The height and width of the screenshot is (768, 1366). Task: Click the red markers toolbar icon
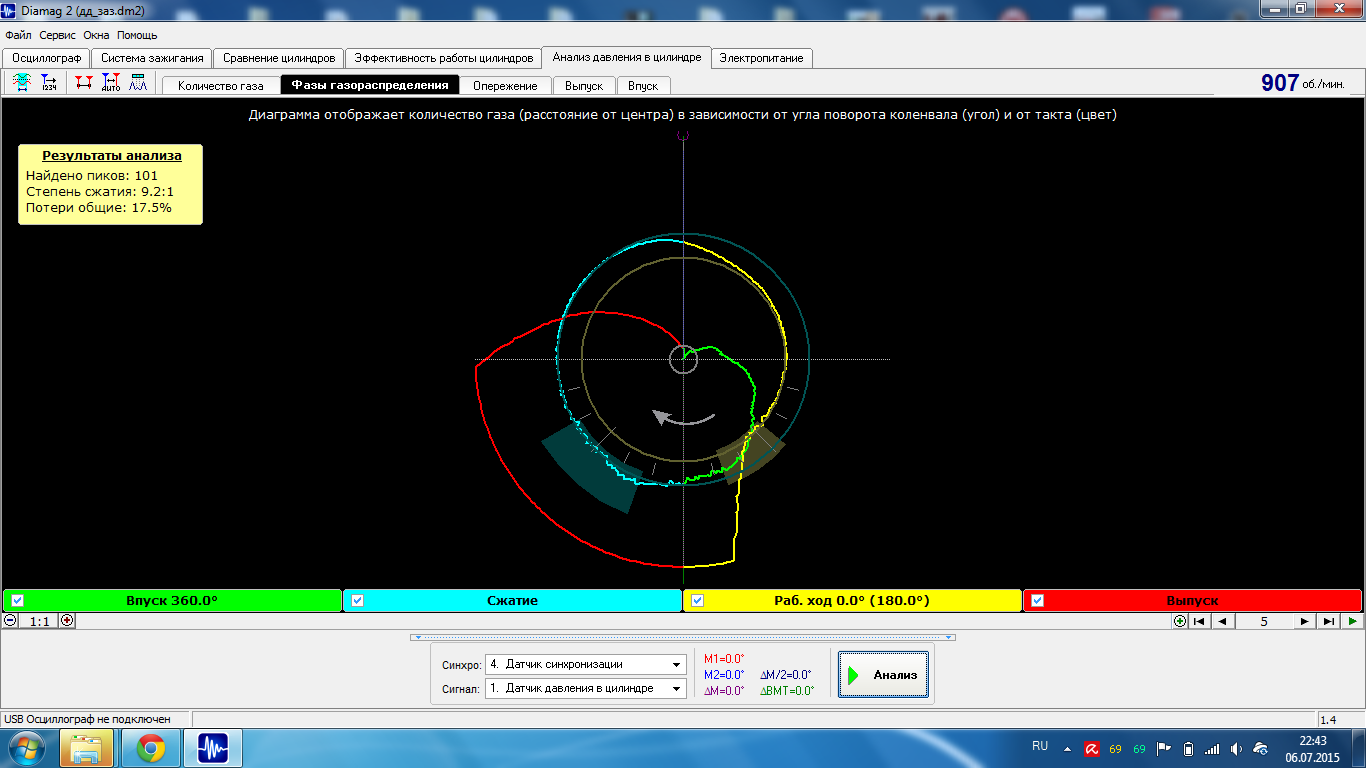(x=83, y=83)
